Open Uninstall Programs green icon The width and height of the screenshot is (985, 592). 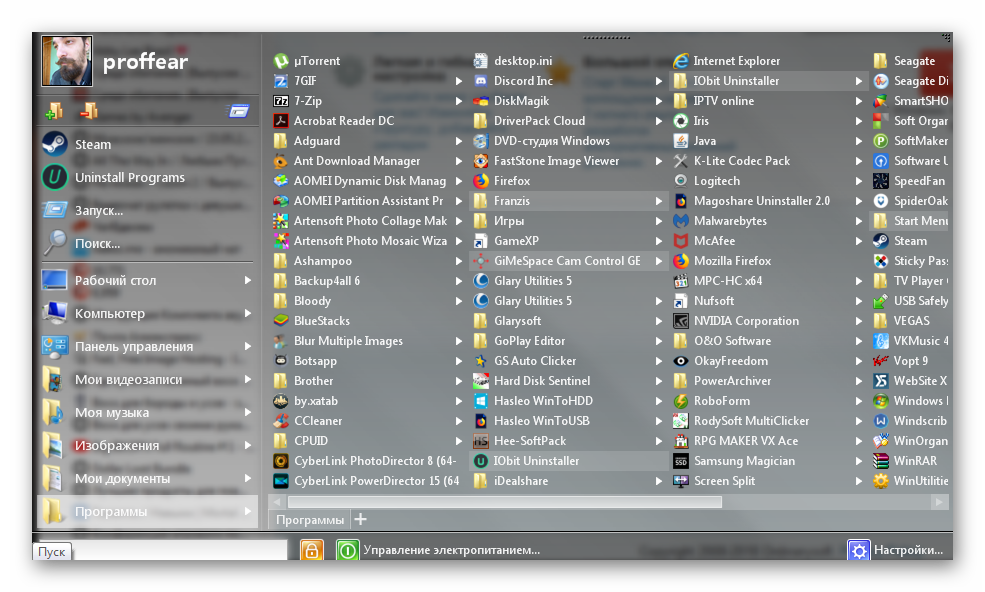pyautogui.click(x=55, y=177)
